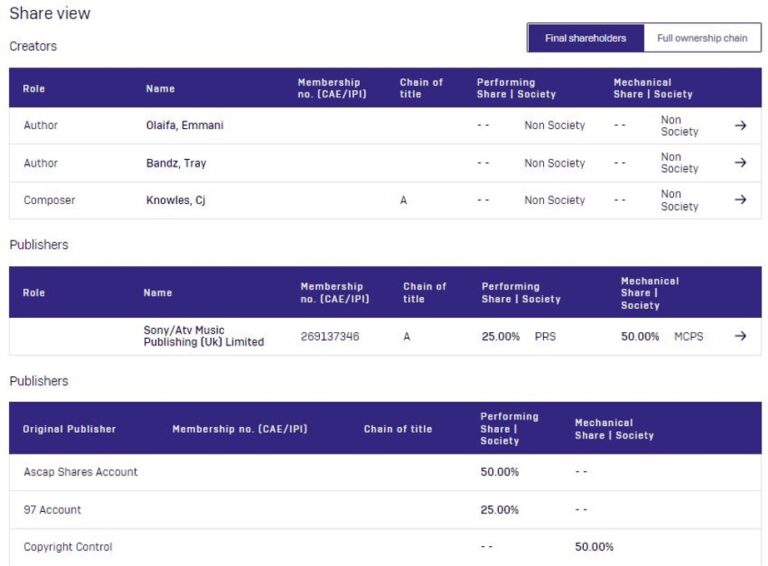Click the Name column header in Creators table
Viewport: 768px width, 566px height.
(x=160, y=89)
